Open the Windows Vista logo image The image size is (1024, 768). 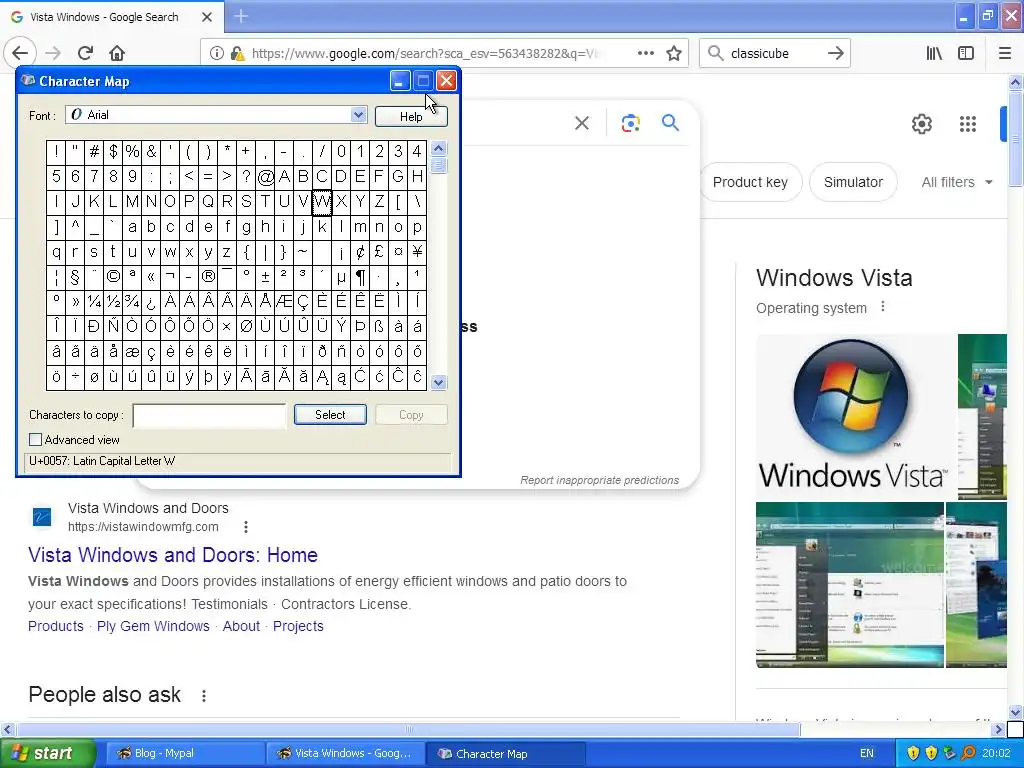coord(856,417)
